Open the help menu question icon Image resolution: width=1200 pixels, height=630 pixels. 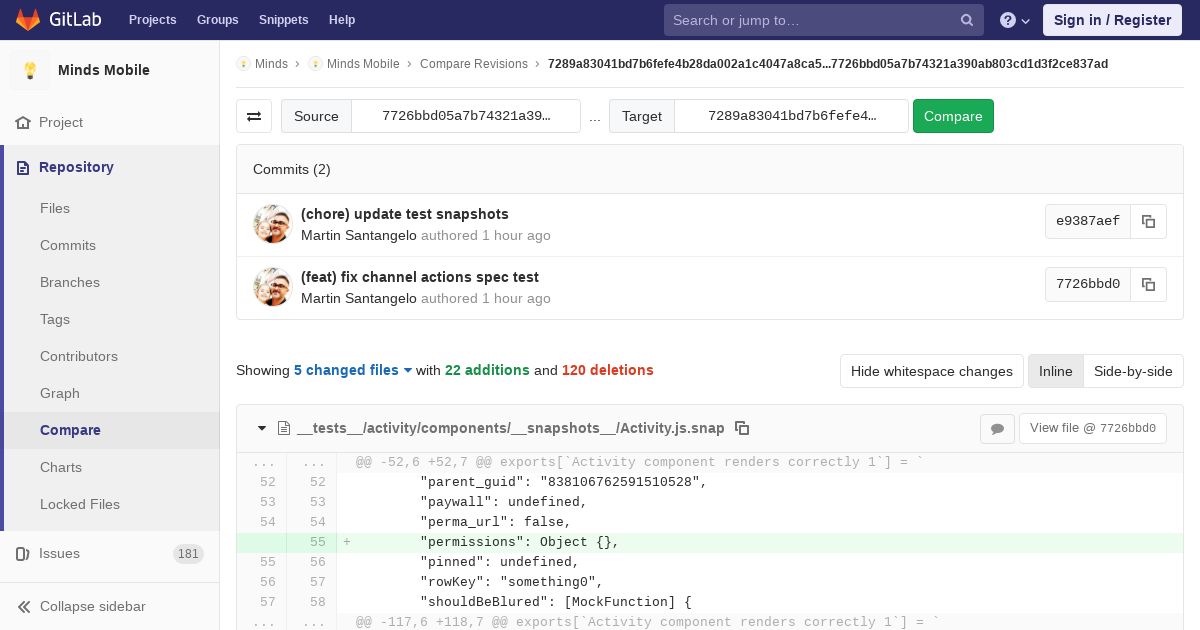coord(1008,20)
